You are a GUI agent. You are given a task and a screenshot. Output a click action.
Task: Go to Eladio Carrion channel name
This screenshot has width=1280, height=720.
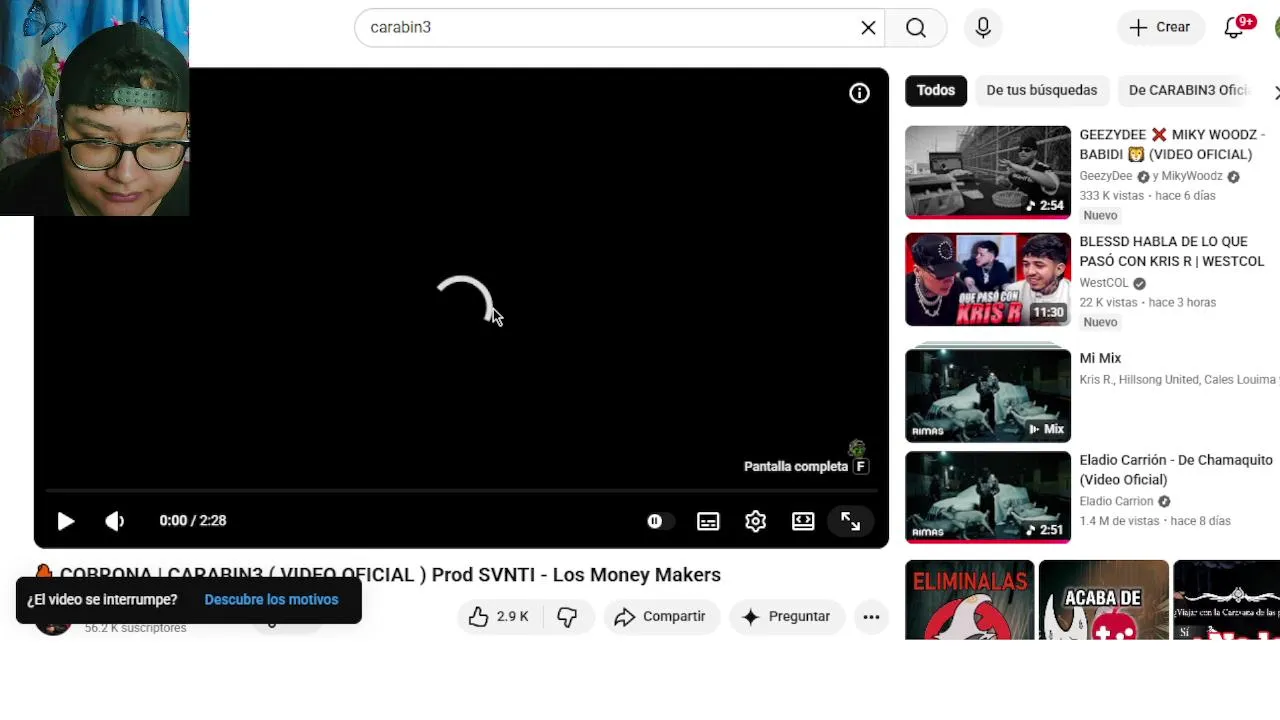pyautogui.click(x=1116, y=501)
